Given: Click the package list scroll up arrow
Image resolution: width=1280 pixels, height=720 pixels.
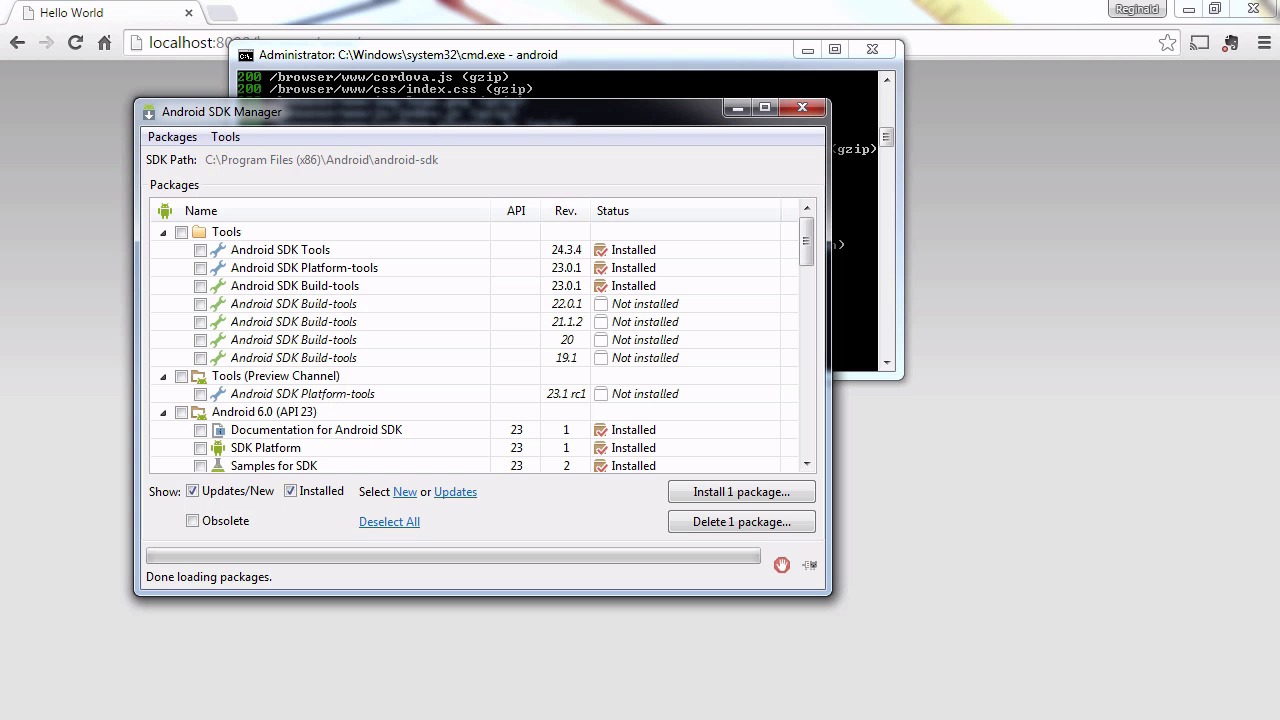Looking at the screenshot, I should click(x=806, y=209).
